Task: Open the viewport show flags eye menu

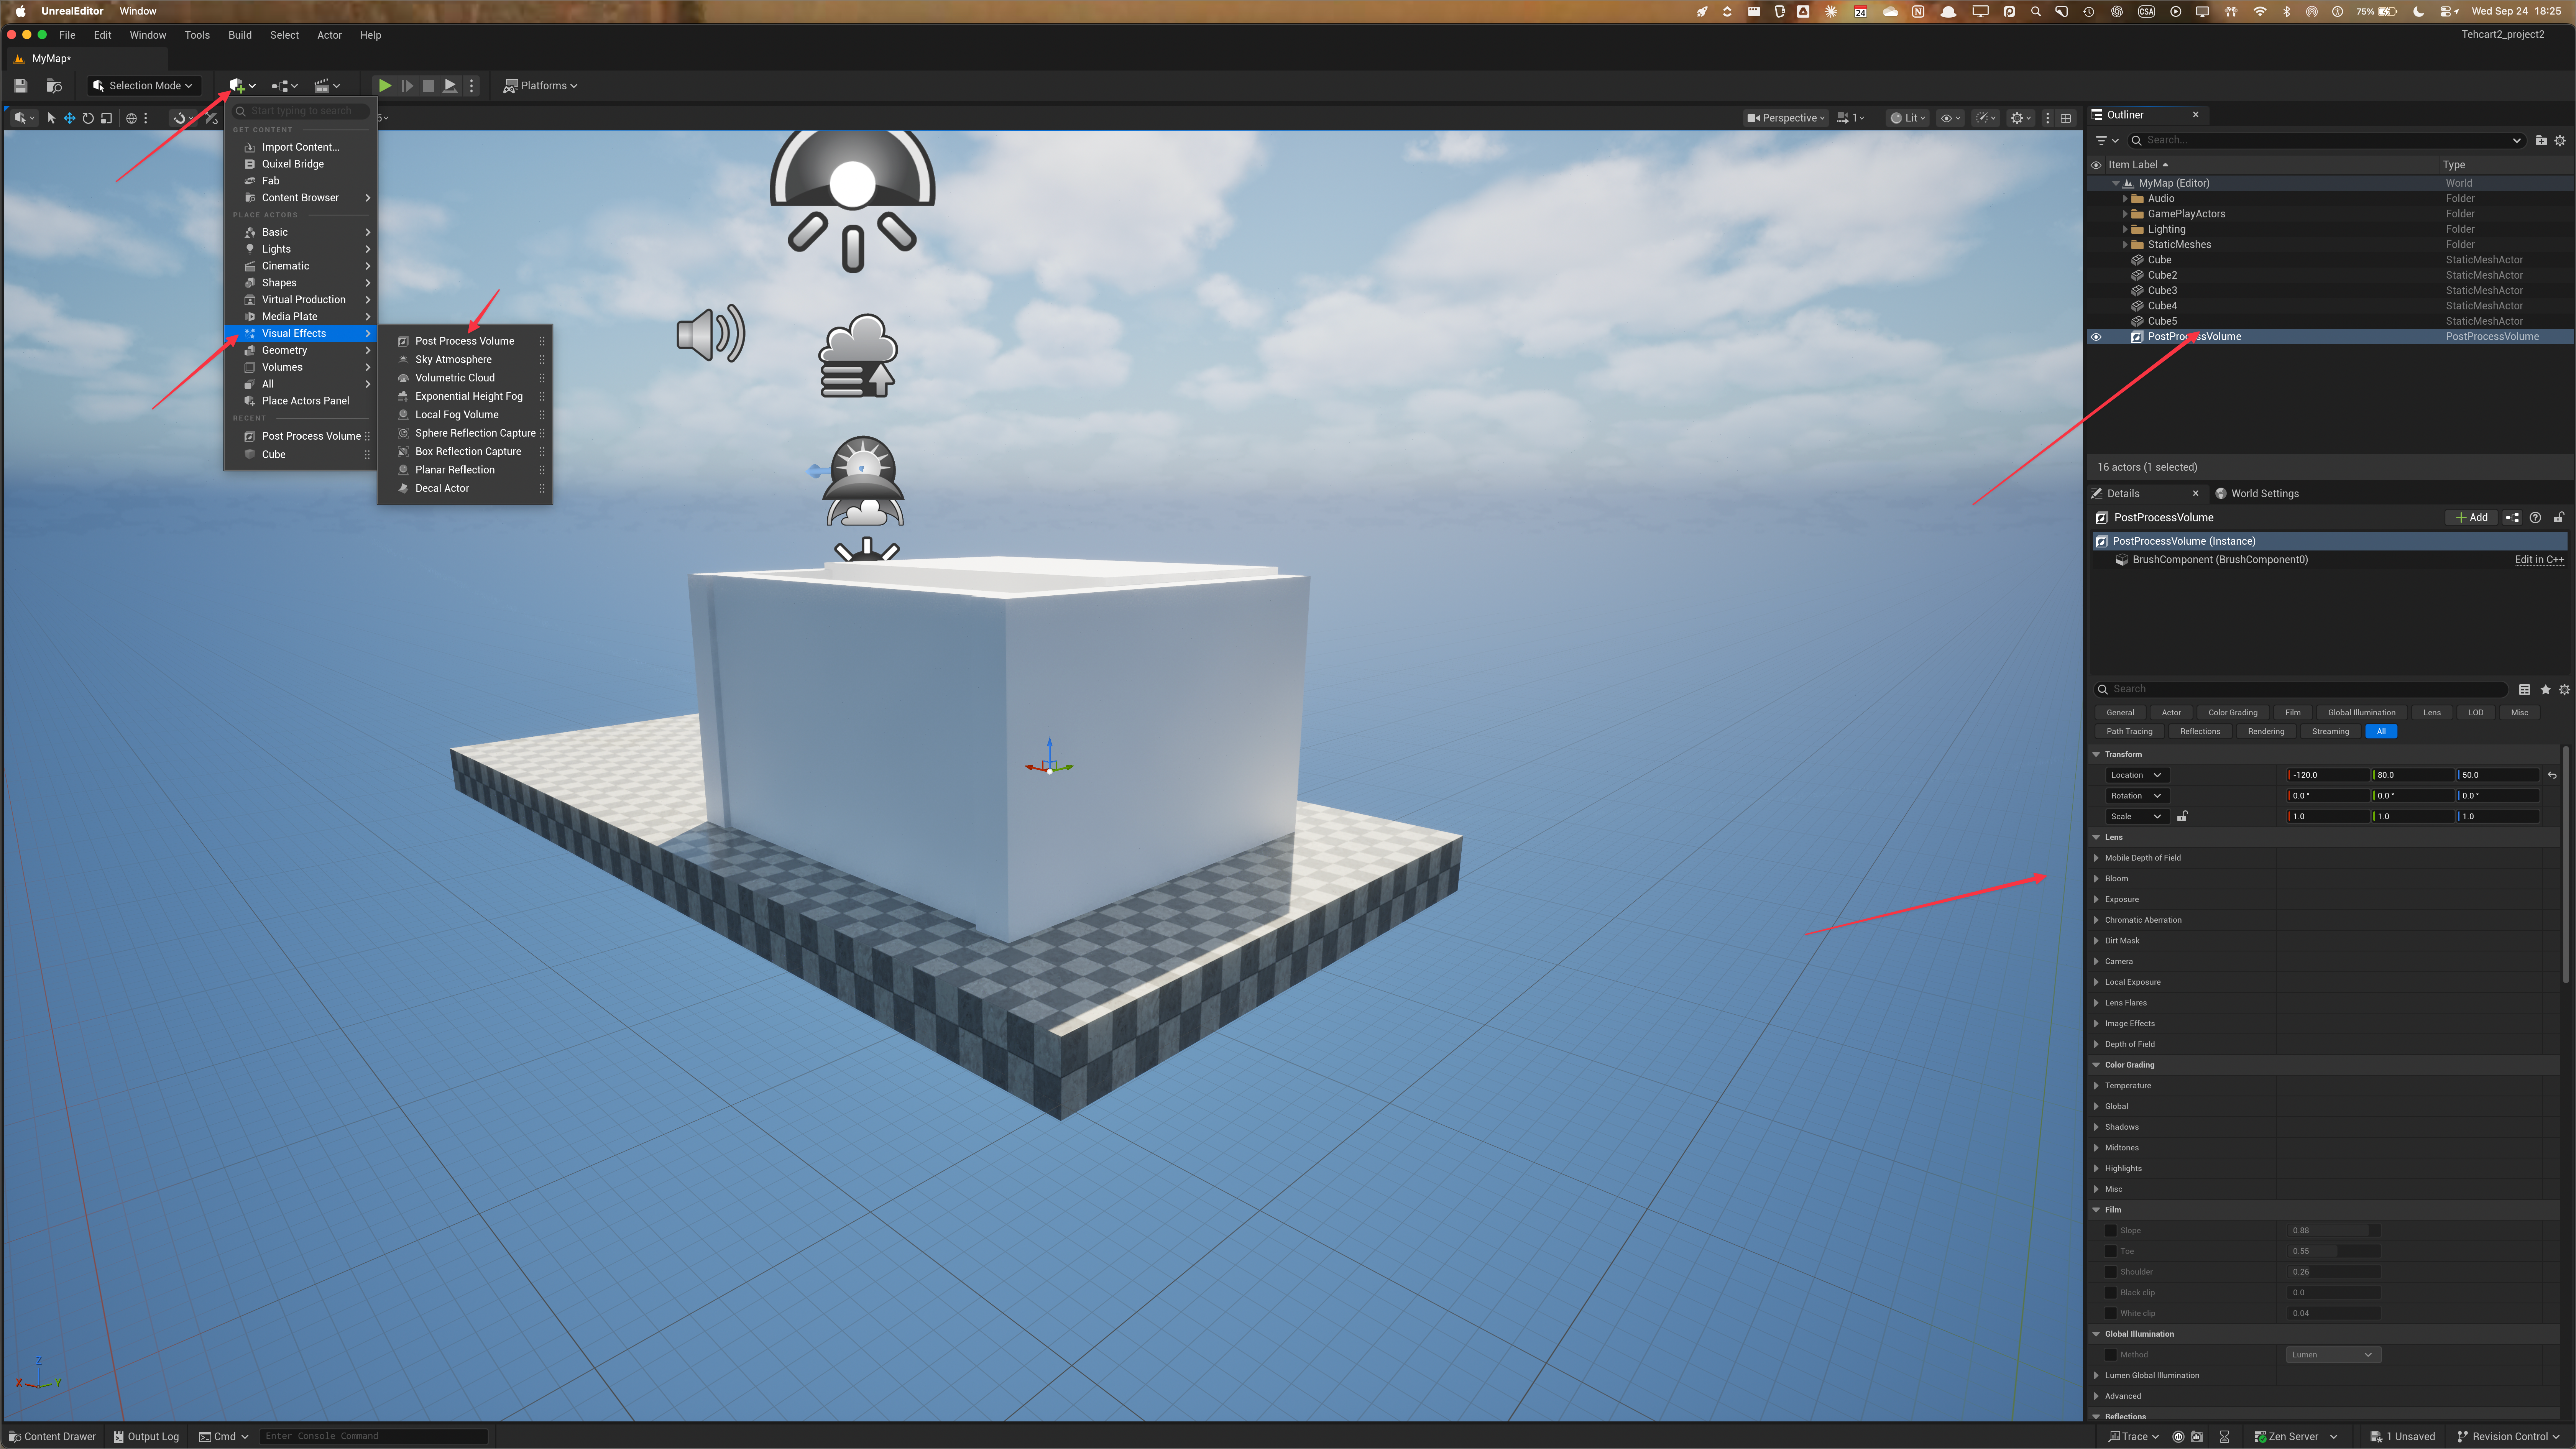Action: click(x=1950, y=118)
